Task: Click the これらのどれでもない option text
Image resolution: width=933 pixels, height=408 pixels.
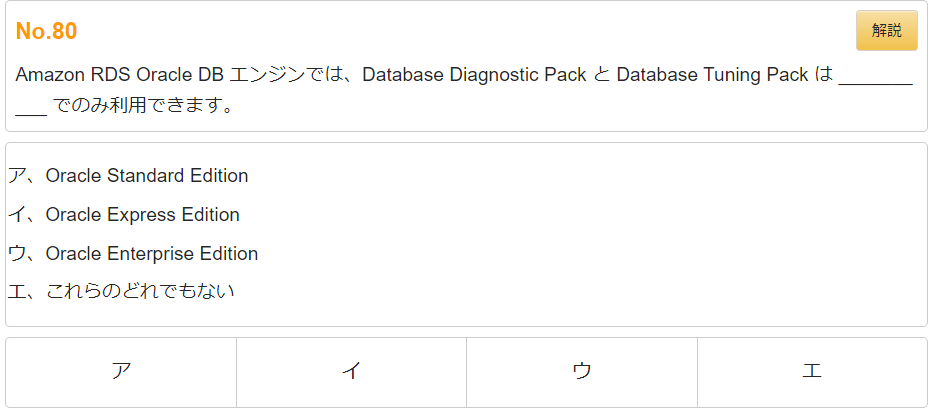Action: 140,291
